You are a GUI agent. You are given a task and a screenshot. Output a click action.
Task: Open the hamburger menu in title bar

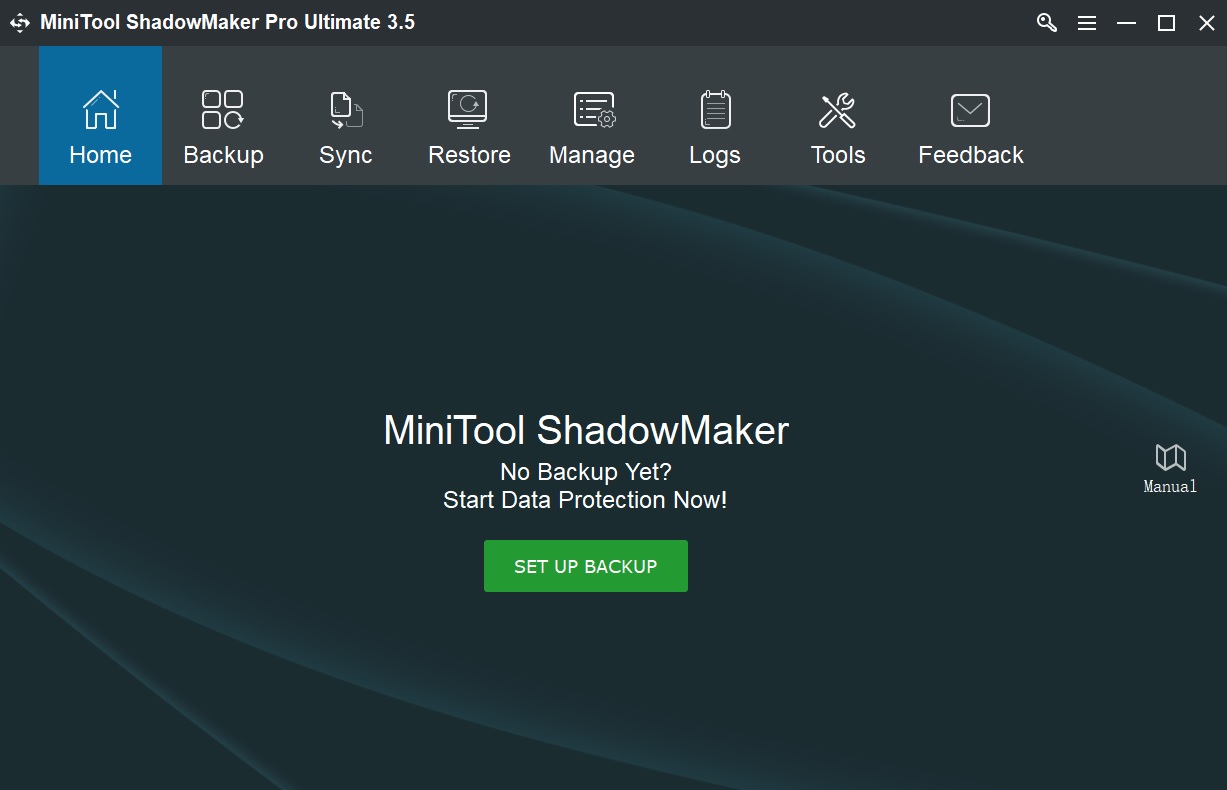click(1087, 23)
